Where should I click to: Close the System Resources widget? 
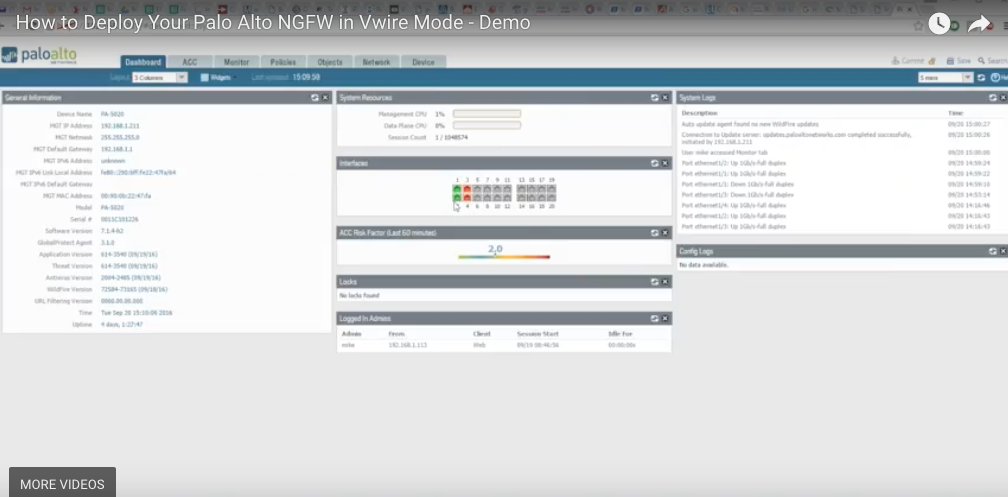pos(665,98)
